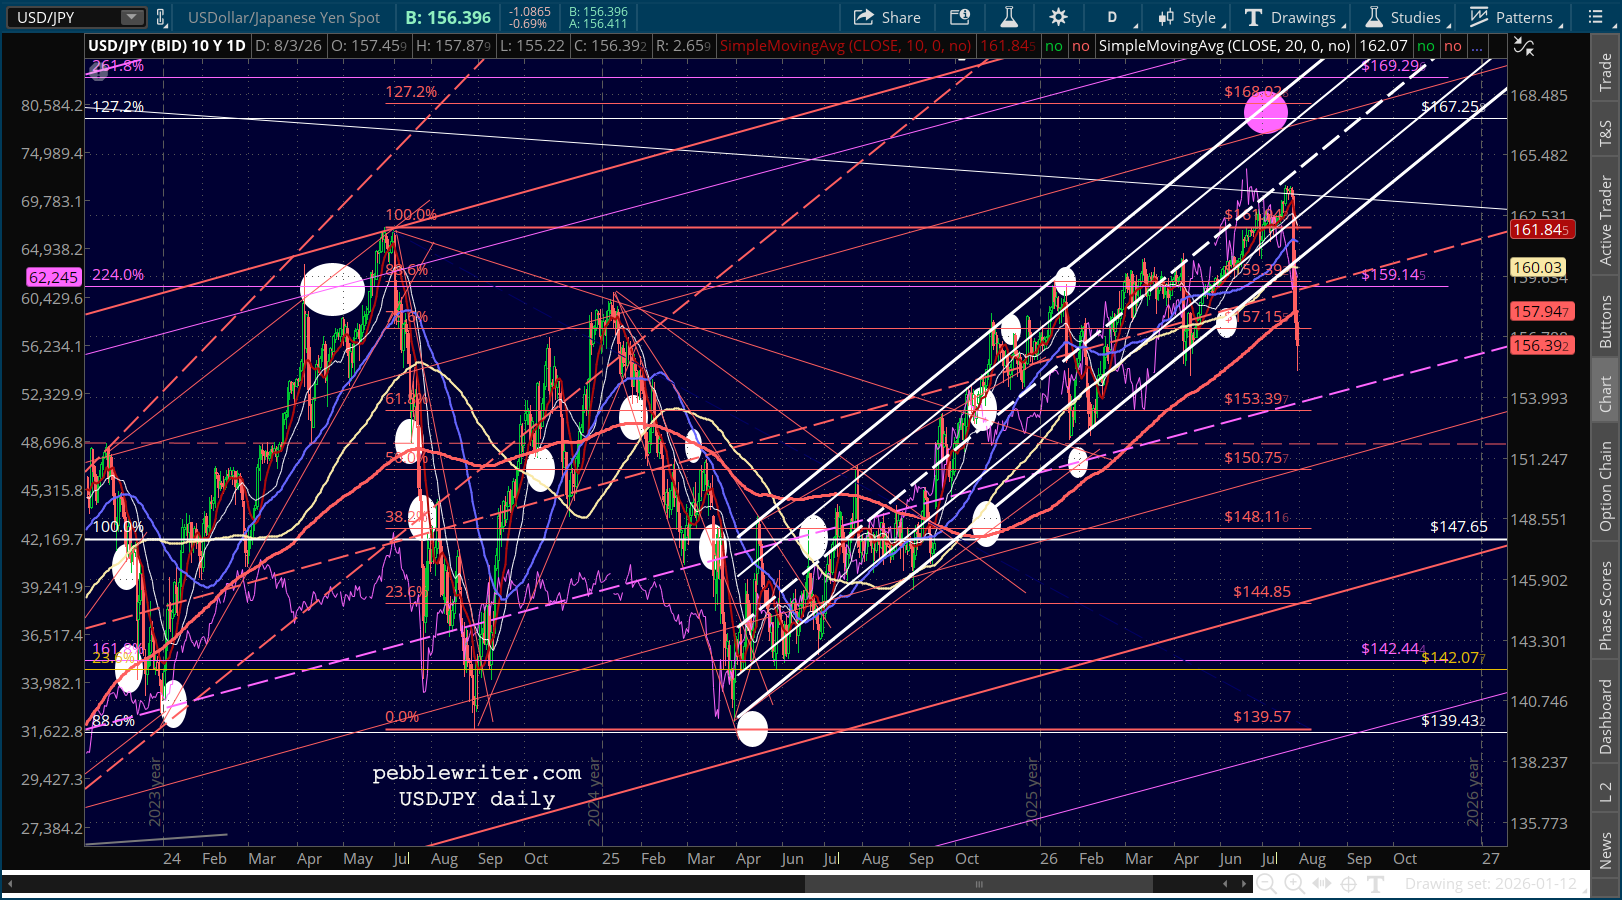Open the list view menu icon
This screenshot has width=1622, height=900.
click(1595, 17)
